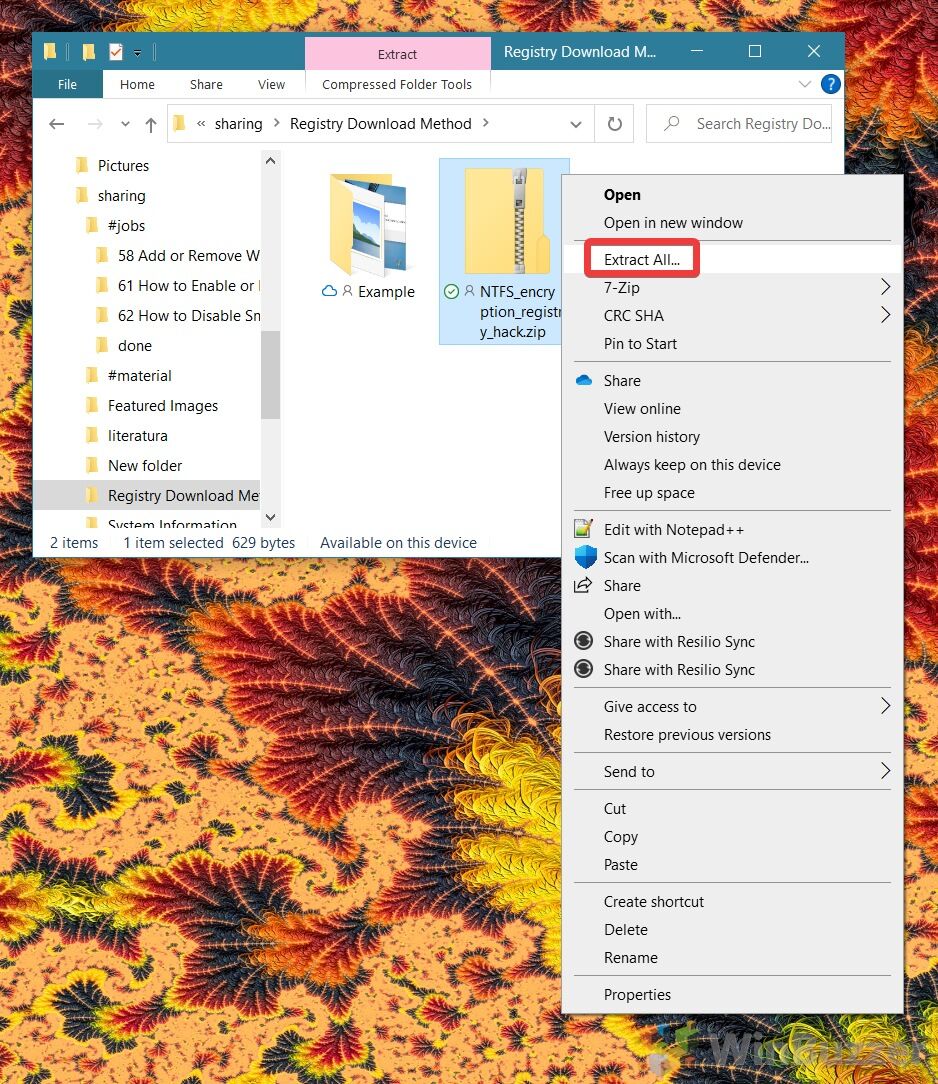938x1084 pixels.
Task: Click the Search Registry Download field
Action: tap(739, 124)
